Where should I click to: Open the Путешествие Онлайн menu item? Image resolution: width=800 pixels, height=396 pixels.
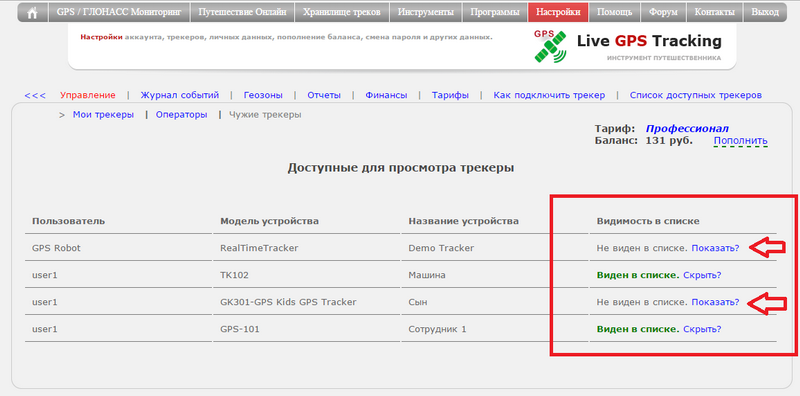[x=242, y=12]
